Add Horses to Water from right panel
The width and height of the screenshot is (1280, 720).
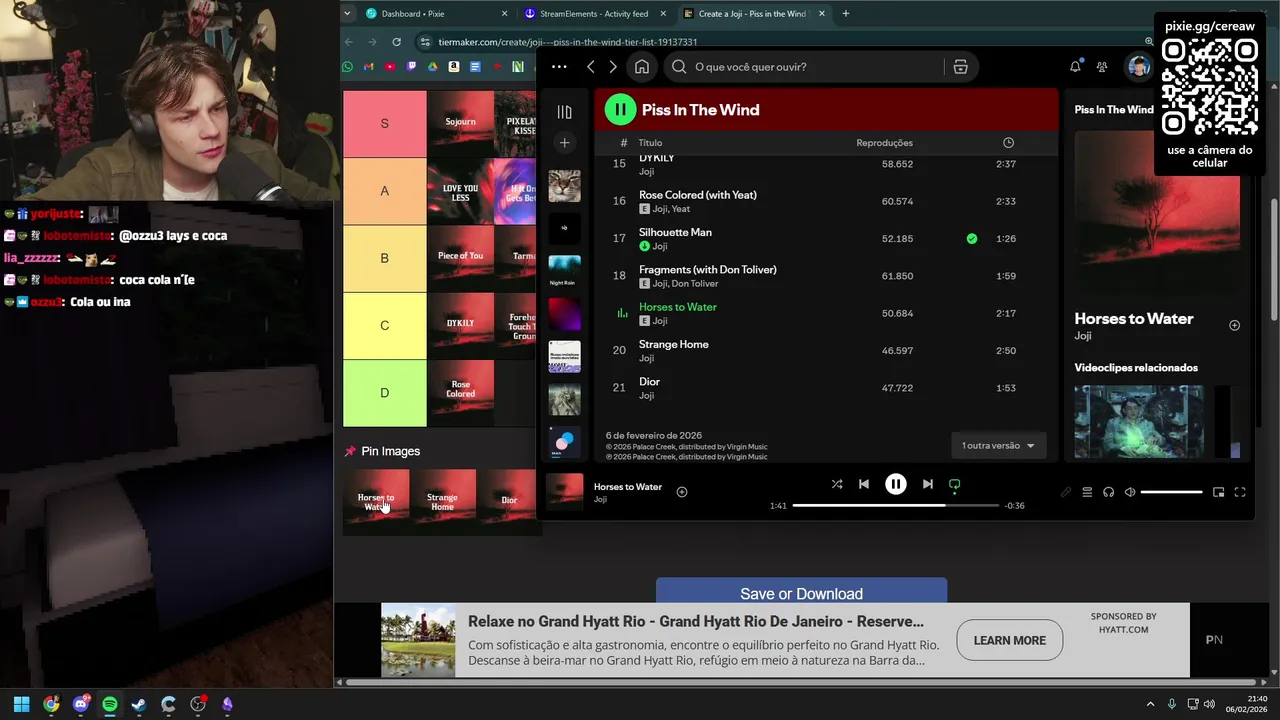[x=1234, y=325]
